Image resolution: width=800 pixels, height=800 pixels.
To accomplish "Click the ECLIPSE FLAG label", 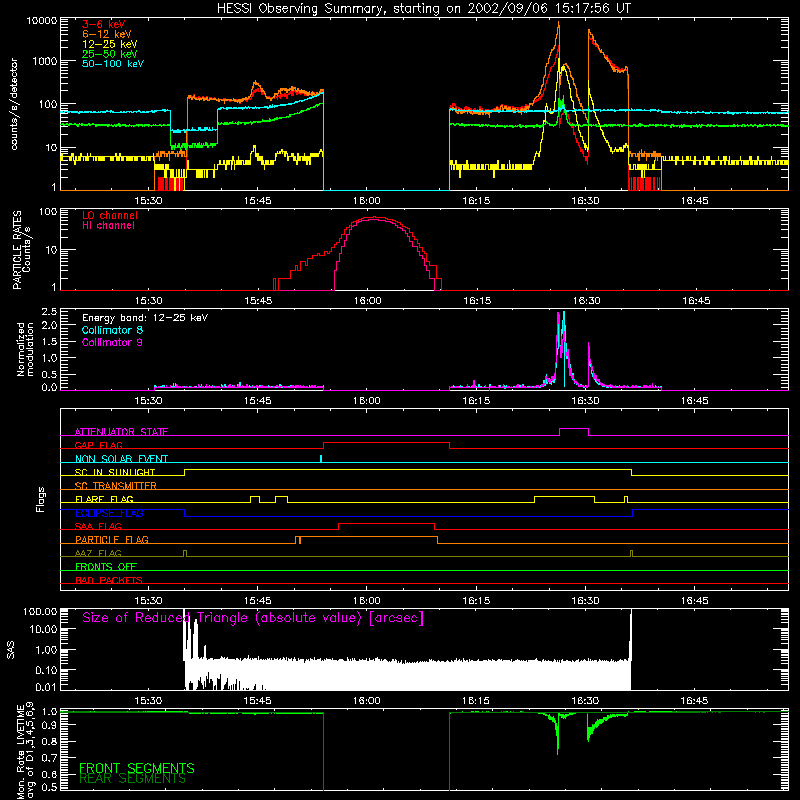I will pos(109,513).
